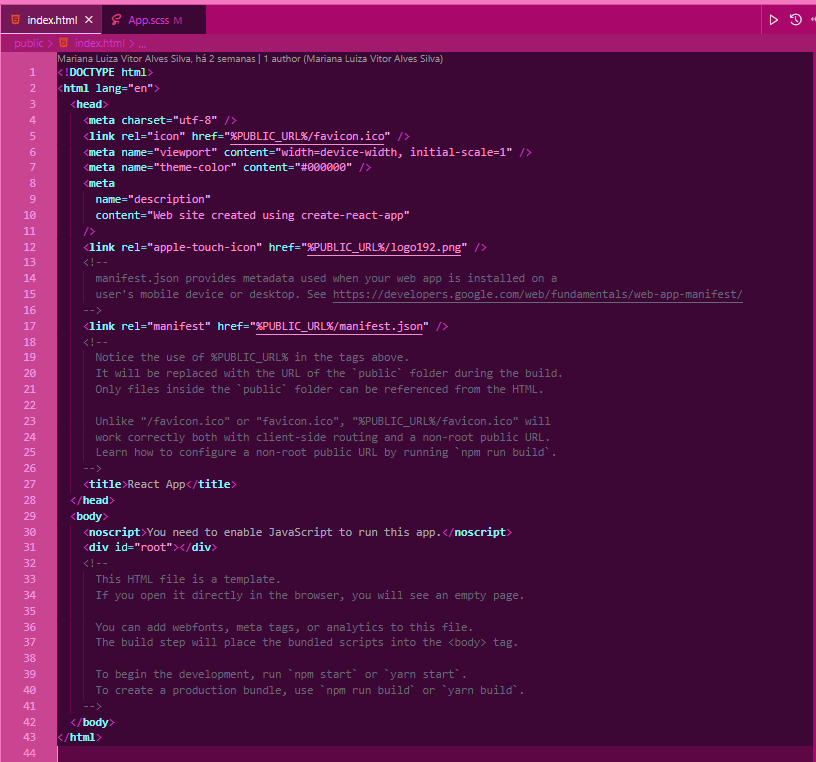Click the closing '</head>' tag

(92, 500)
